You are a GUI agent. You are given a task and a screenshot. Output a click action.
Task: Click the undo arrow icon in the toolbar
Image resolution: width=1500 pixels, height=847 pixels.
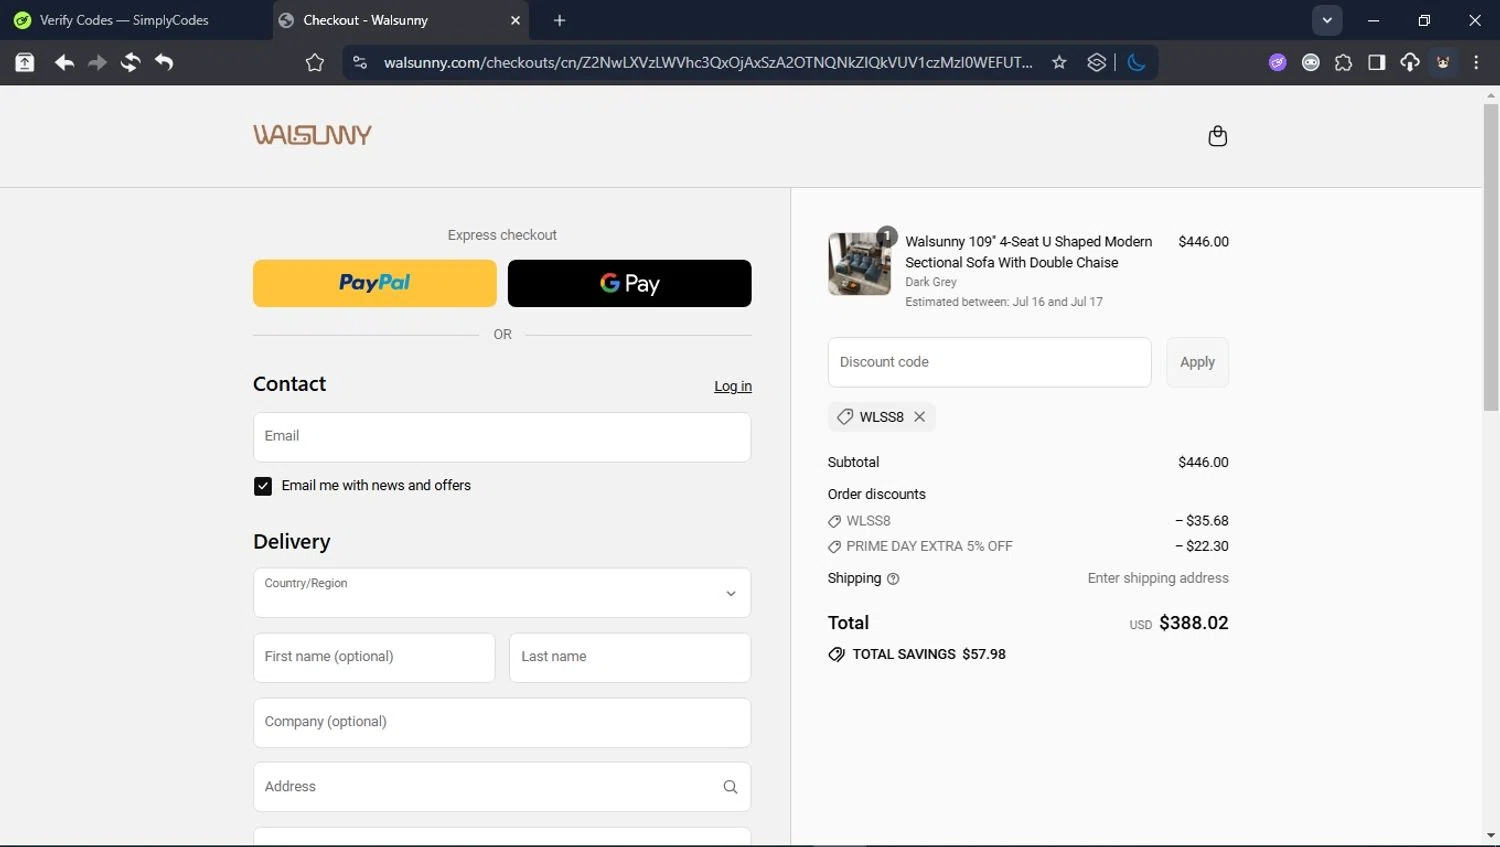(x=164, y=62)
